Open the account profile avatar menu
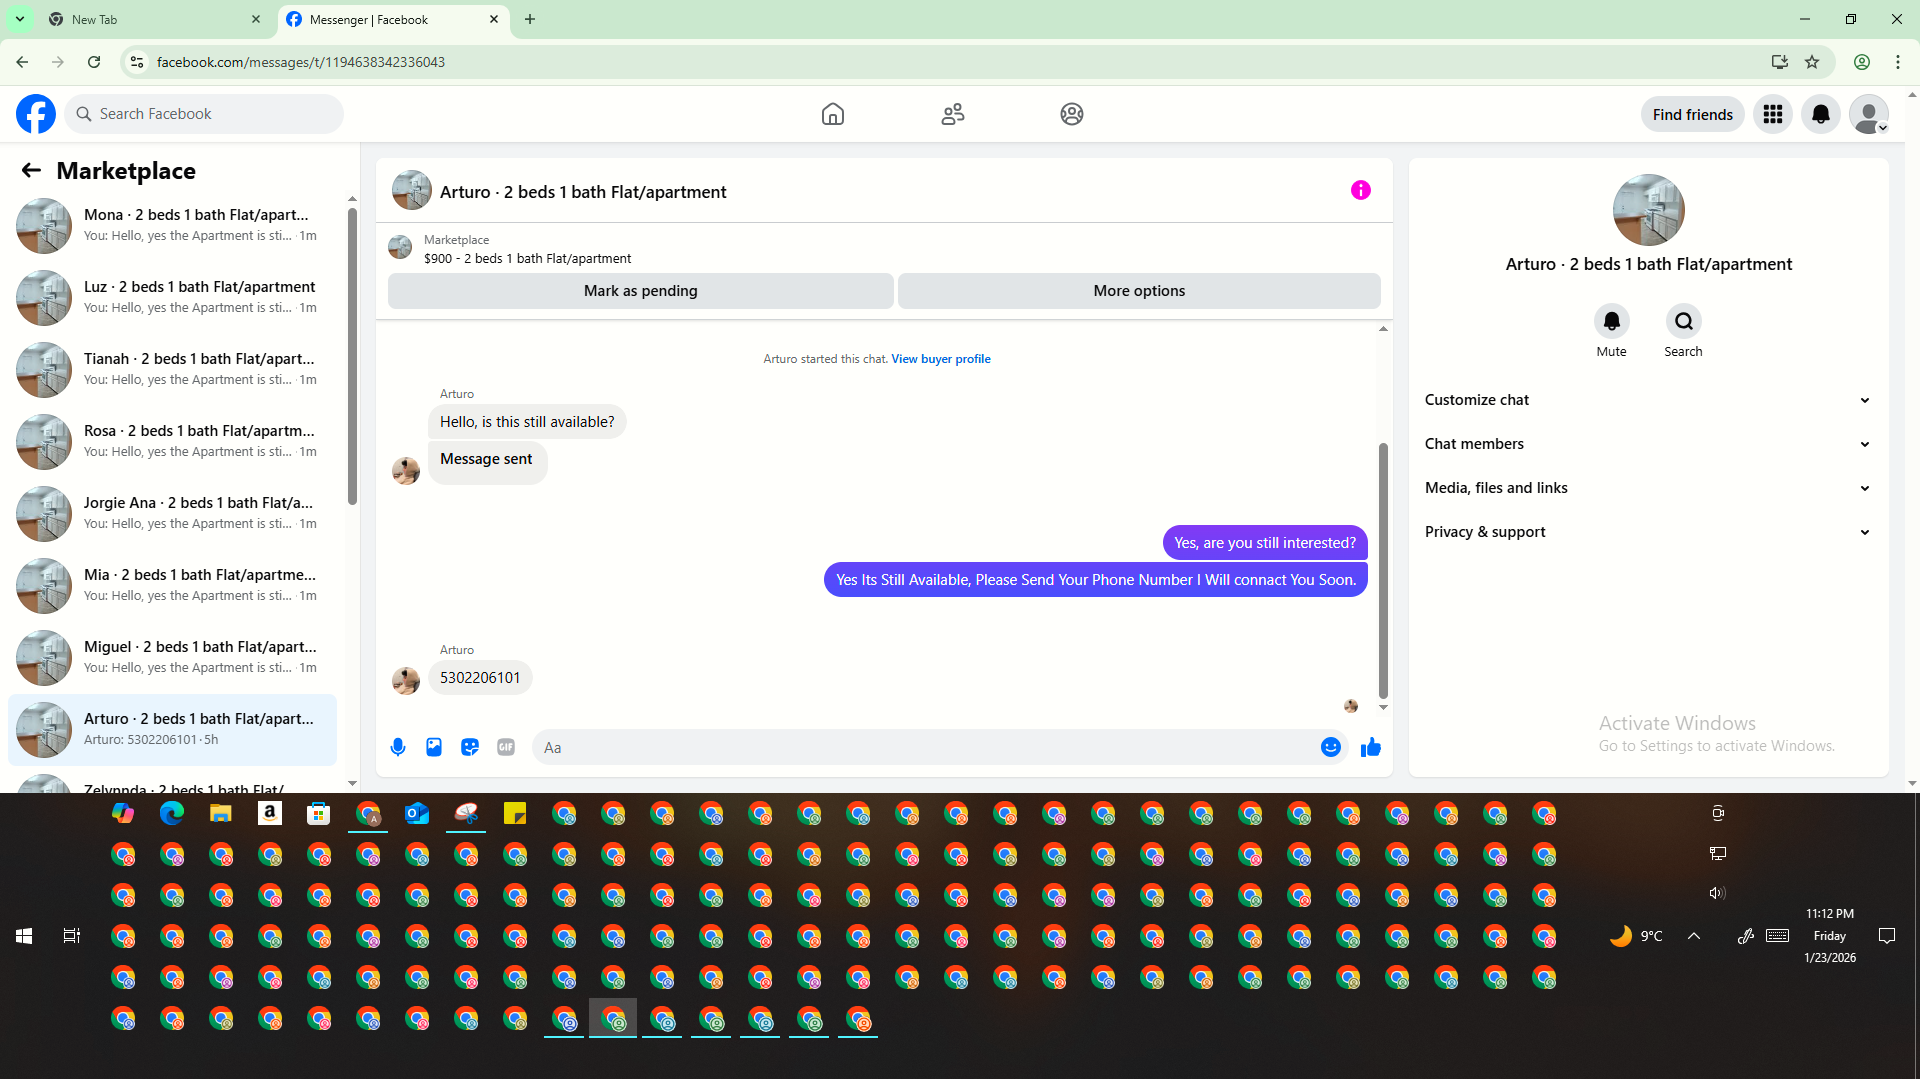The width and height of the screenshot is (1920, 1079). tap(1869, 114)
